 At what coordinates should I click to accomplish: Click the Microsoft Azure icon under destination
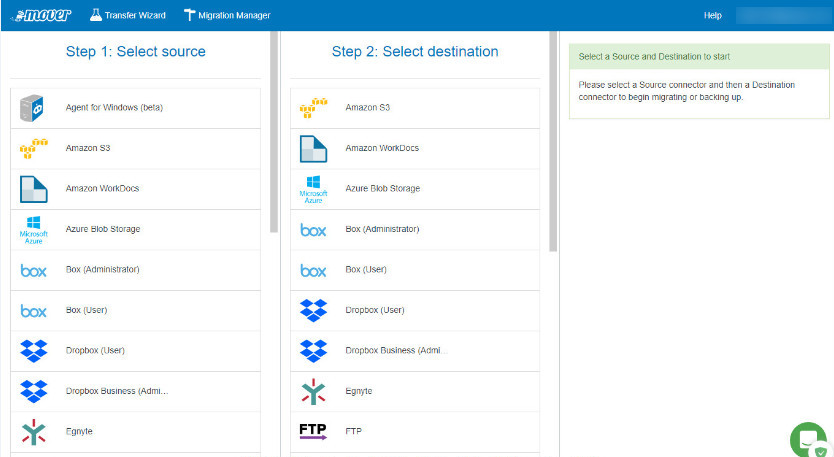(x=313, y=189)
